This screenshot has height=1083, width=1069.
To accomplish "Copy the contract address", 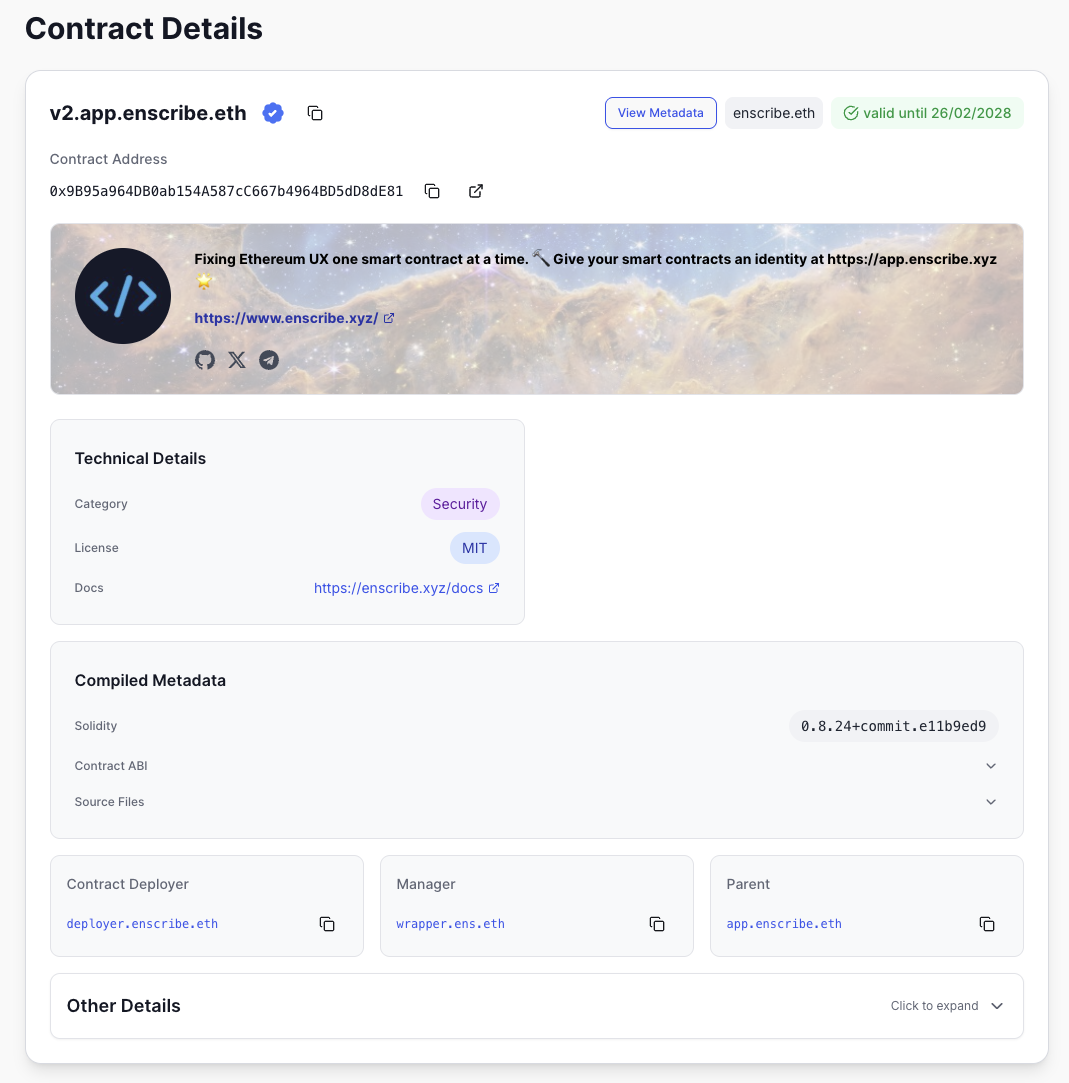I will 432,191.
